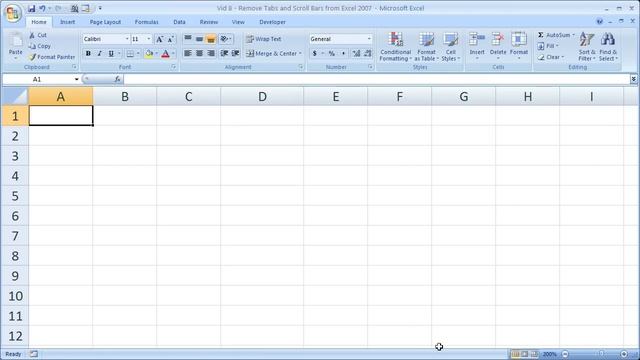Screen dimensions: 640x360
Task: Adjust the zoom slider handle
Action: tap(601, 354)
